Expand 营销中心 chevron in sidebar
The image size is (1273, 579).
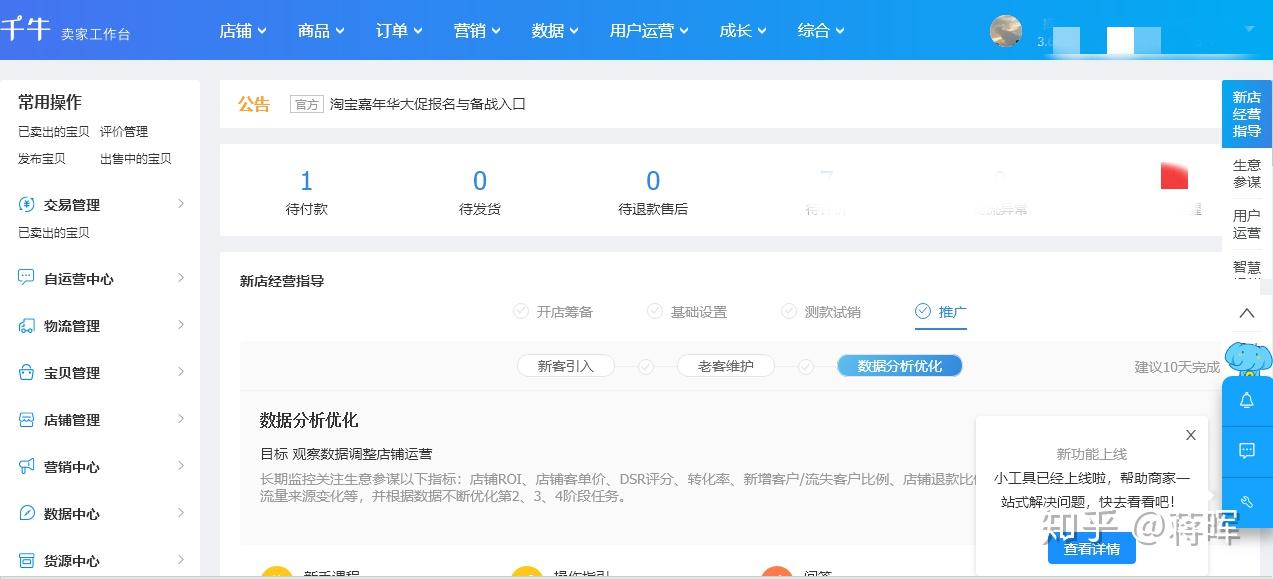point(181,466)
